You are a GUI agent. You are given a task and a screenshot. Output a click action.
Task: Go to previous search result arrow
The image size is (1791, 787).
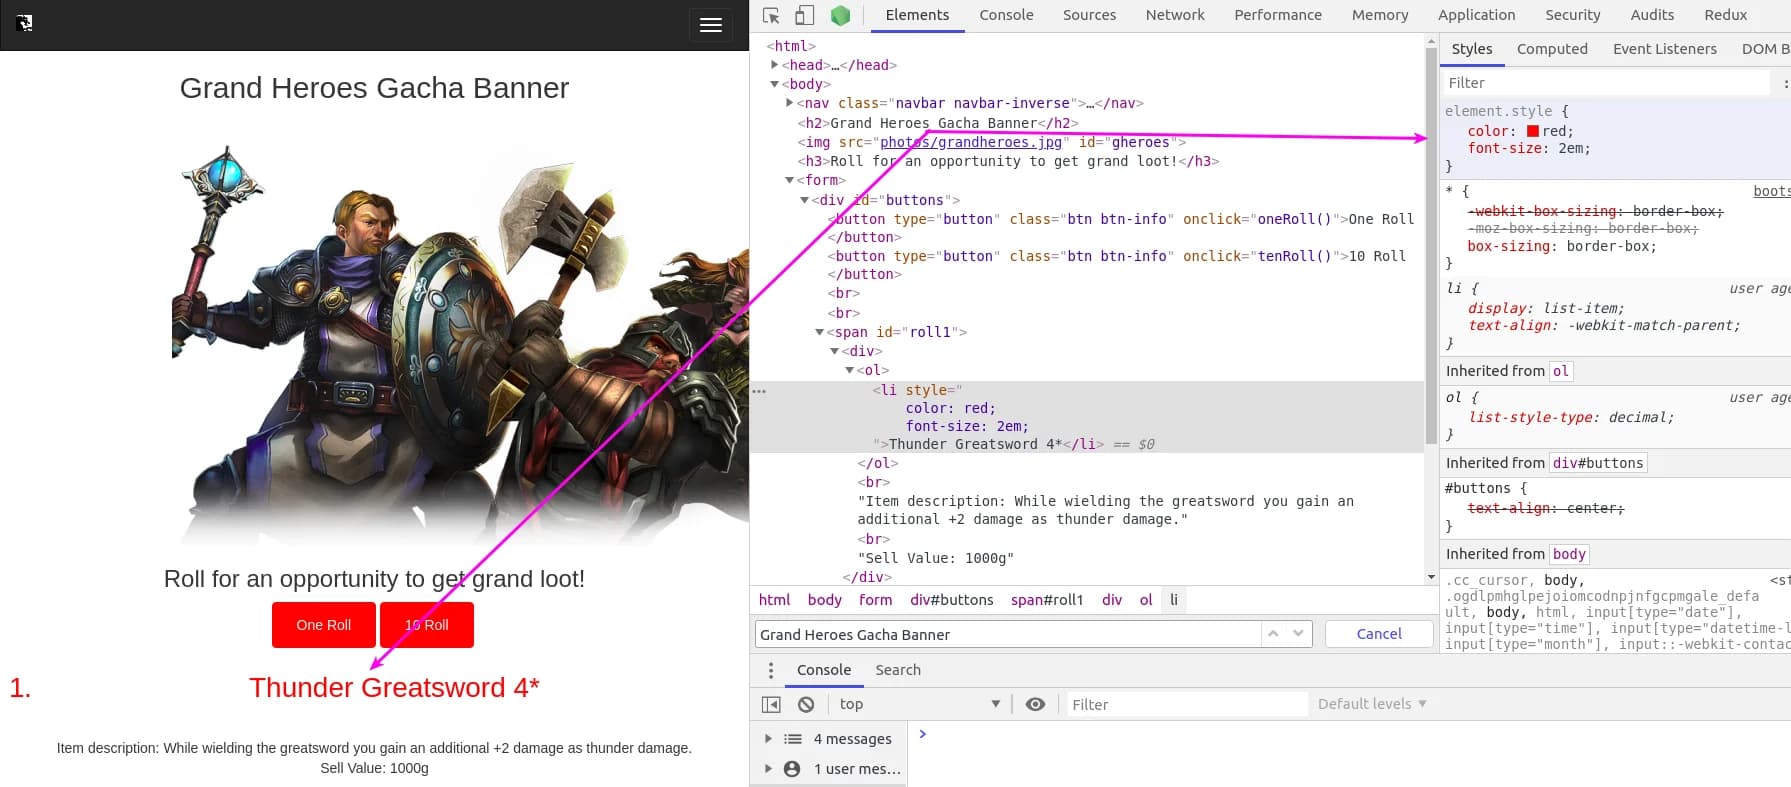click(1273, 634)
